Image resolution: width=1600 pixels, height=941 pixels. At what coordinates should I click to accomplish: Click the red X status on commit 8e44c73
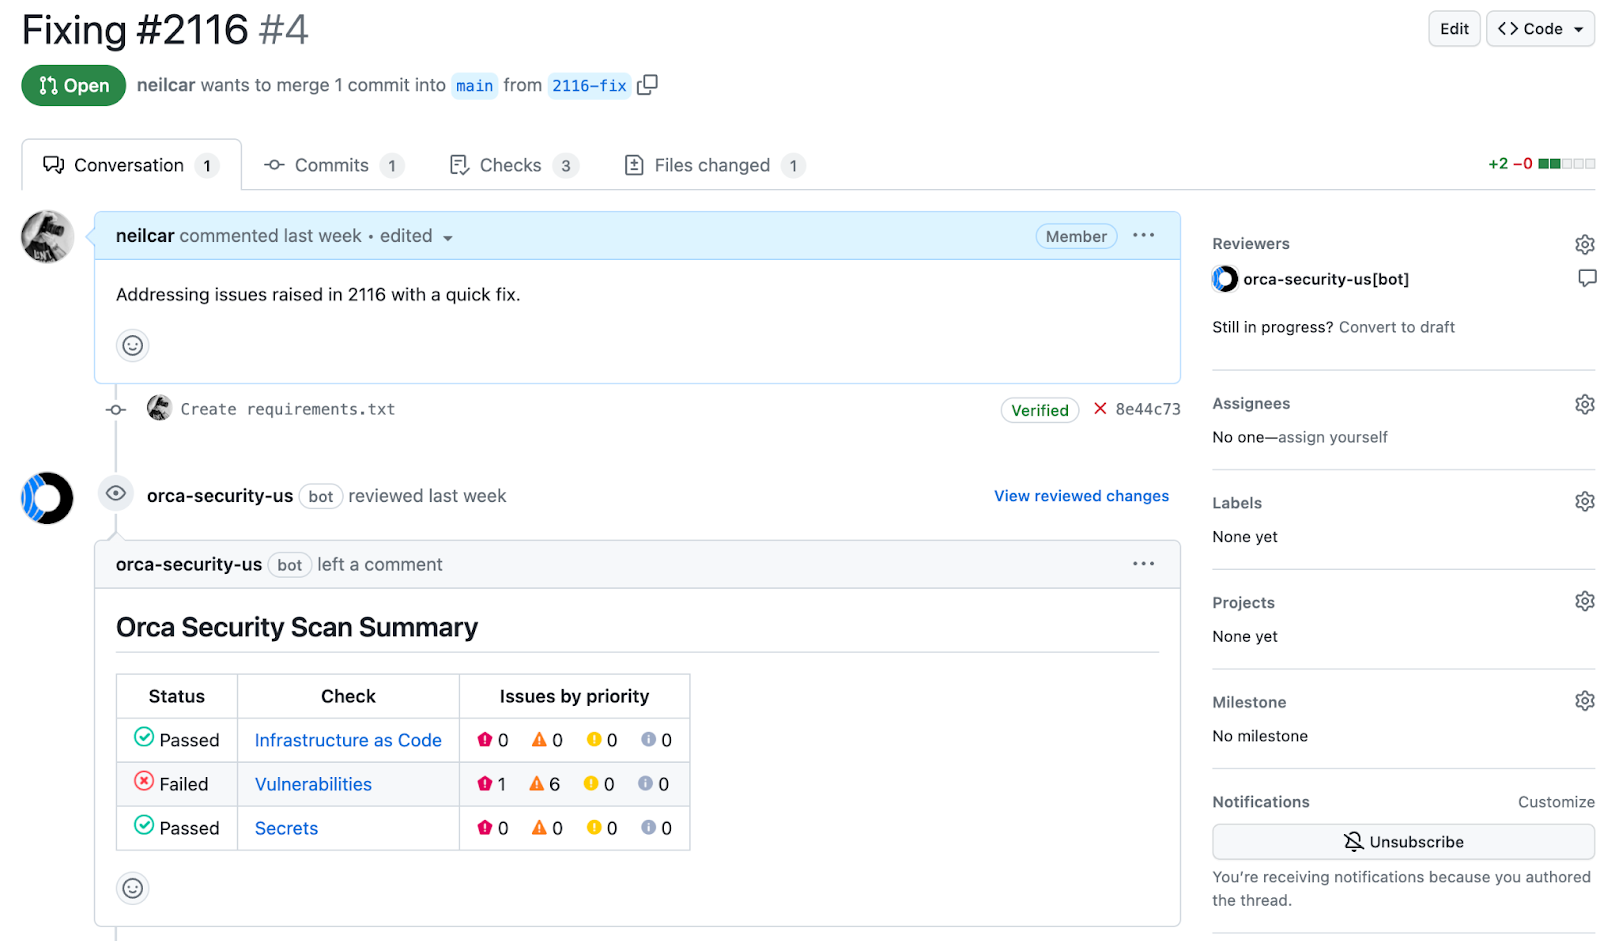(1099, 408)
